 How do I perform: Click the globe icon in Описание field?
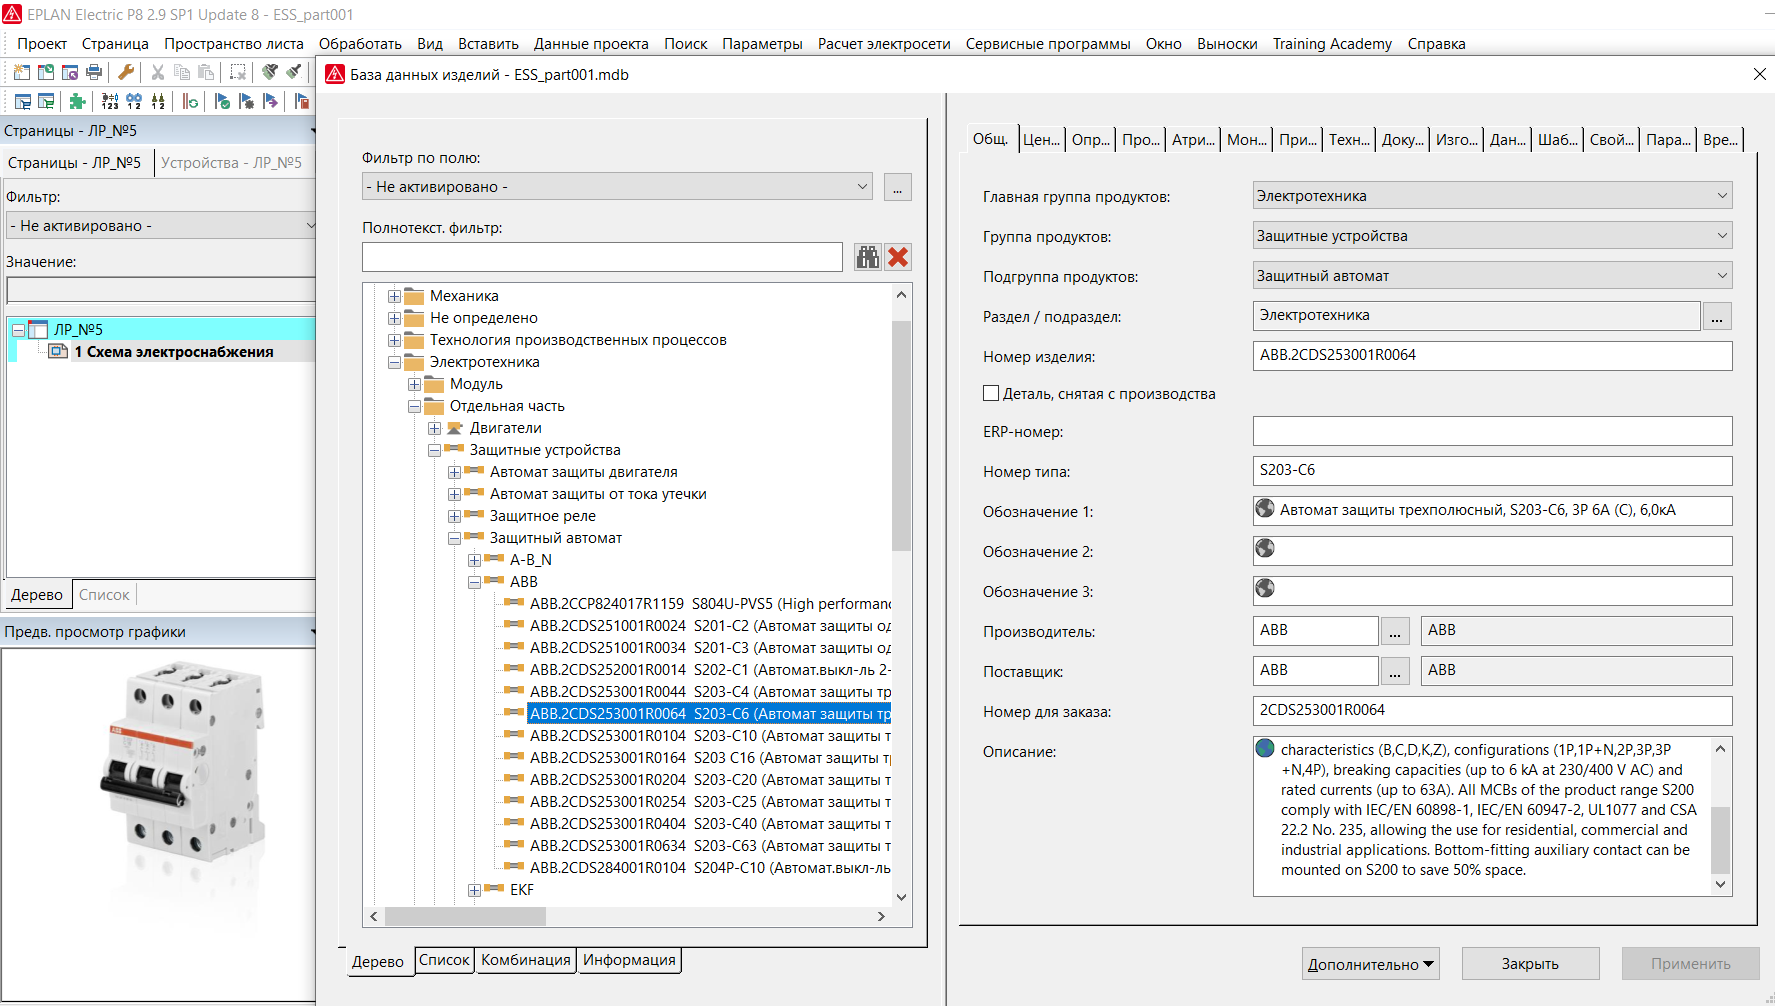point(1265,748)
